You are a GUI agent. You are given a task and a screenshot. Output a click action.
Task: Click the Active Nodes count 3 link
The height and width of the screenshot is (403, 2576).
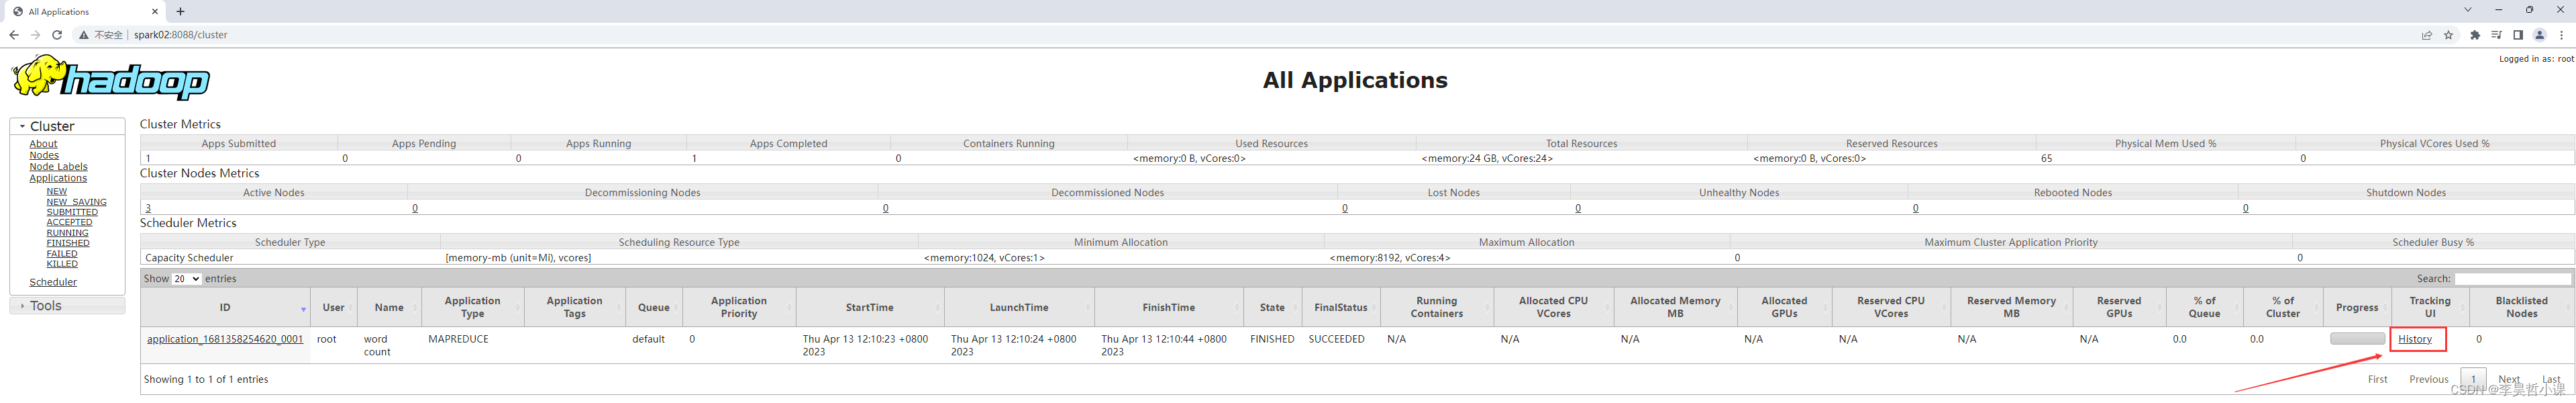click(148, 208)
